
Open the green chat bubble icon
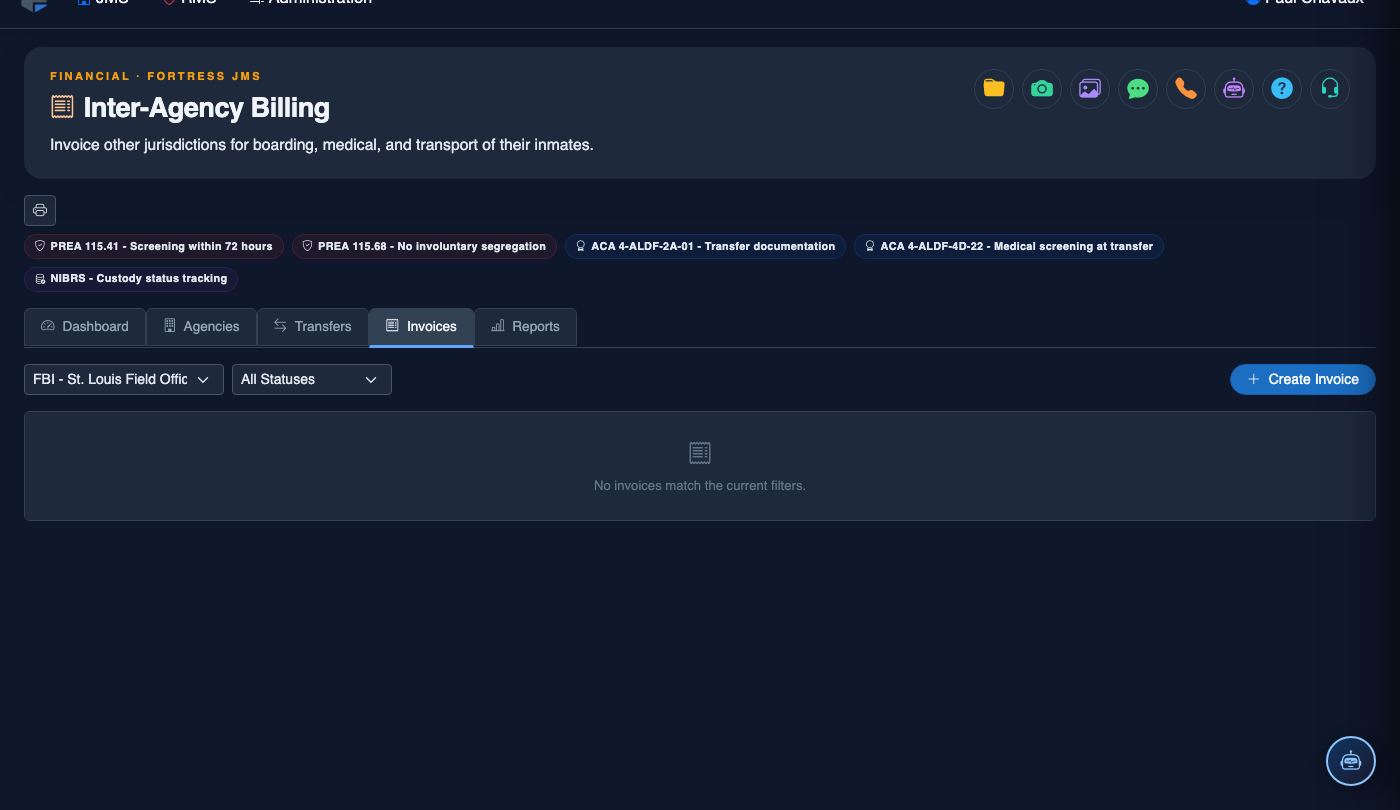(x=1138, y=89)
